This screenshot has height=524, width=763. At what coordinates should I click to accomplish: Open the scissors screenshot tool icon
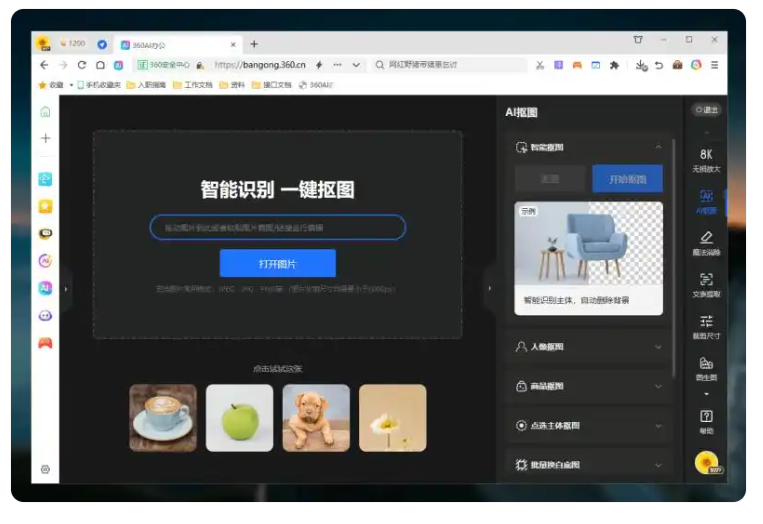pos(540,65)
